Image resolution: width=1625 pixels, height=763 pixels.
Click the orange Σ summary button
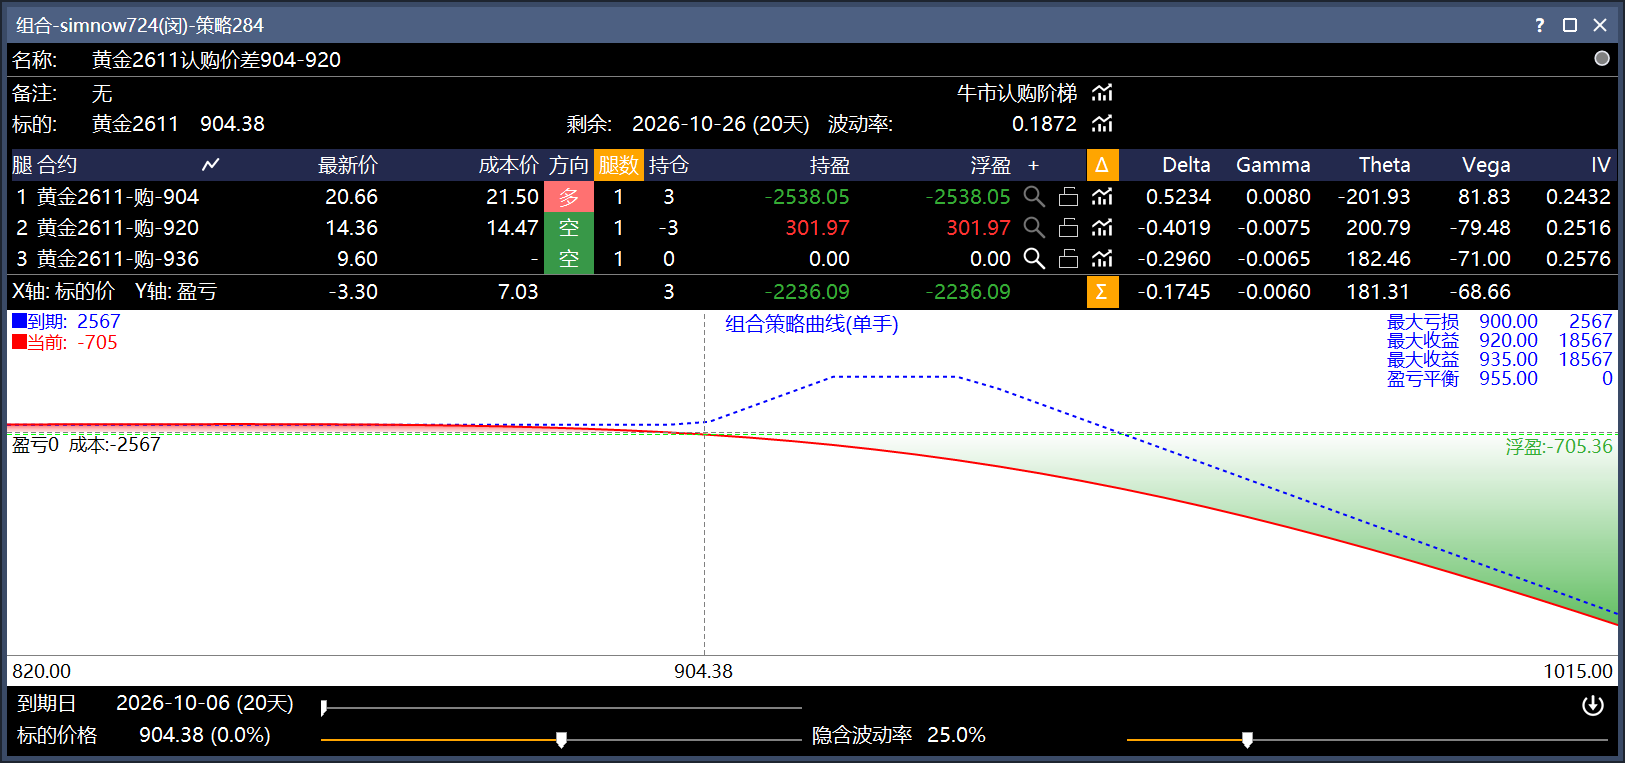[x=1102, y=292]
